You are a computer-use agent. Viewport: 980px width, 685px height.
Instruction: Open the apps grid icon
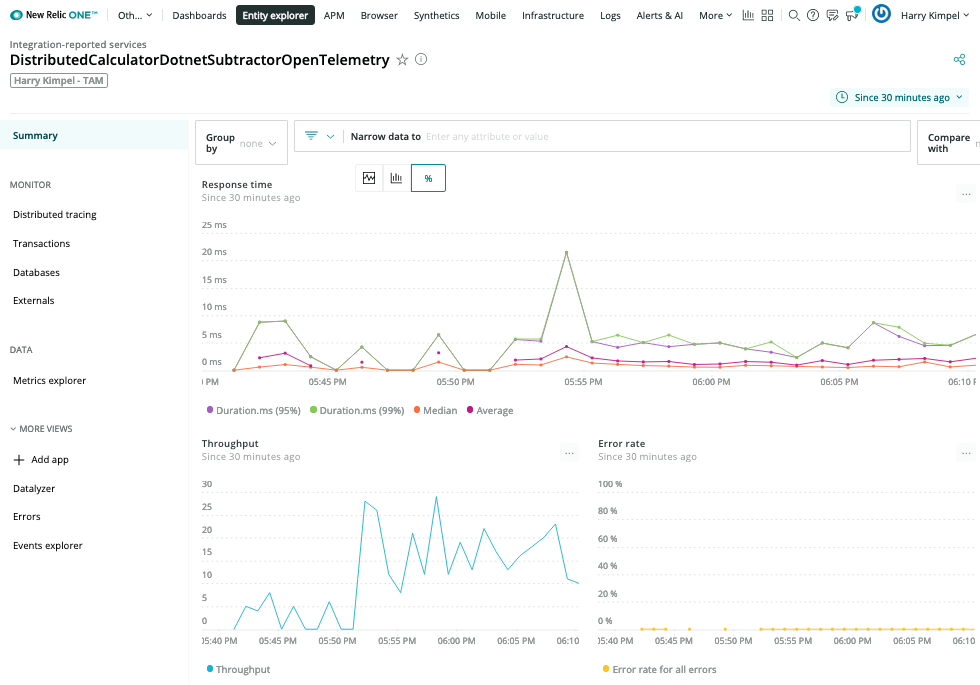pos(768,16)
